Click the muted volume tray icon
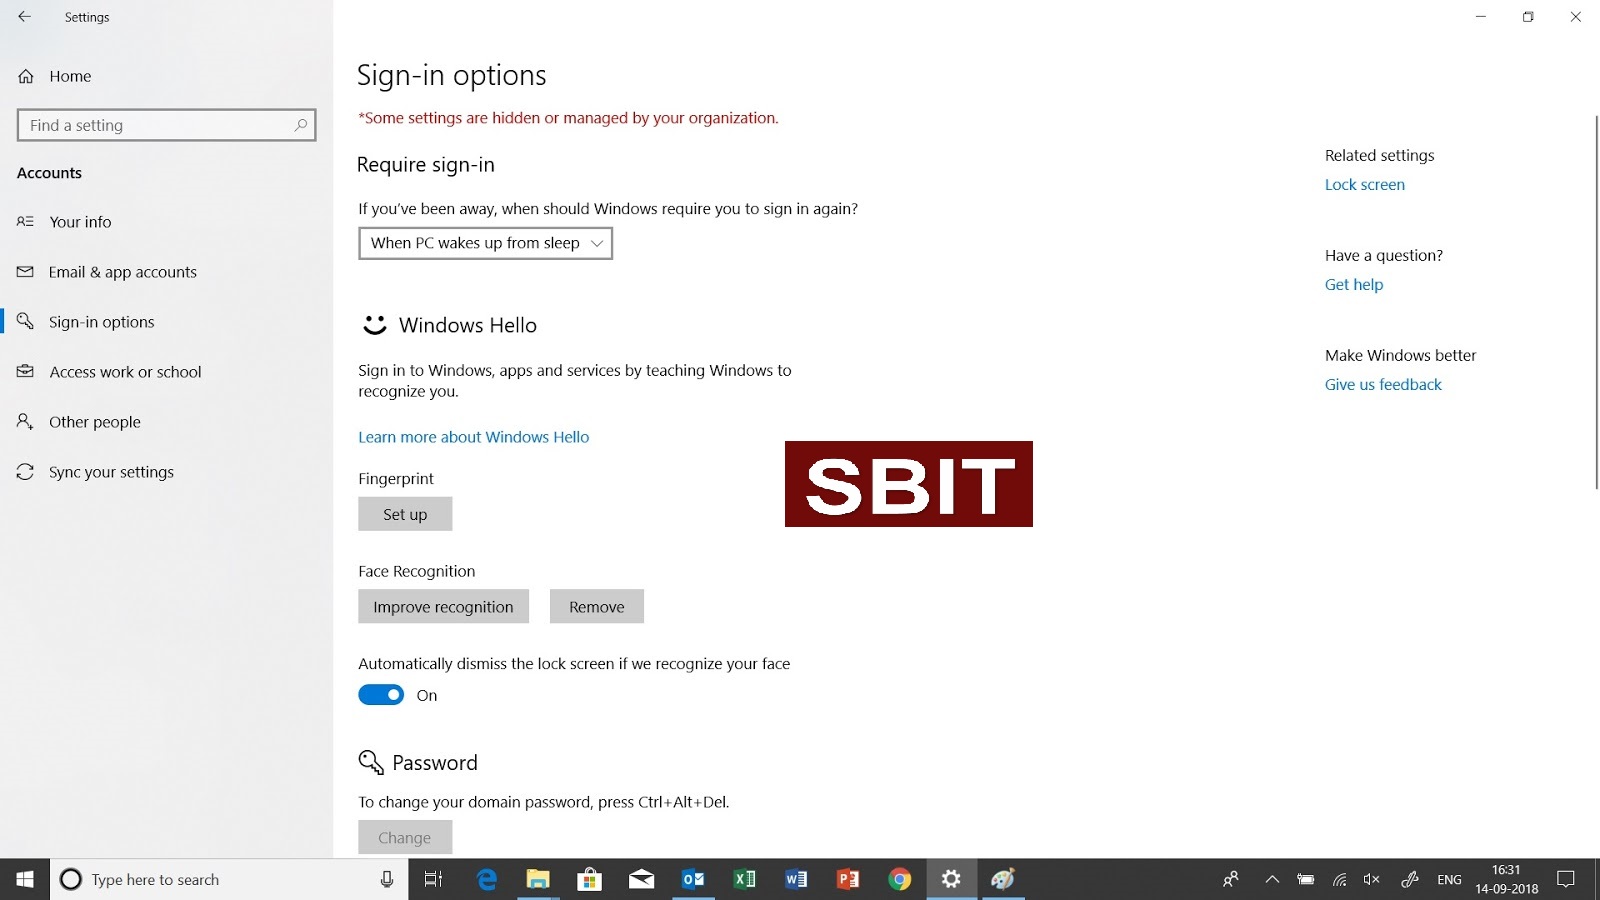 pyautogui.click(x=1372, y=880)
